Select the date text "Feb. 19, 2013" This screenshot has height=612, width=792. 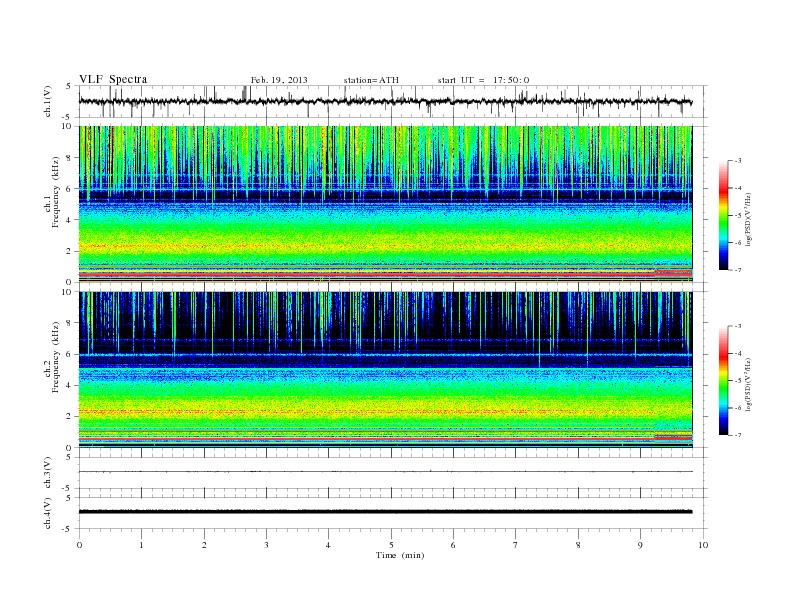[x=279, y=80]
